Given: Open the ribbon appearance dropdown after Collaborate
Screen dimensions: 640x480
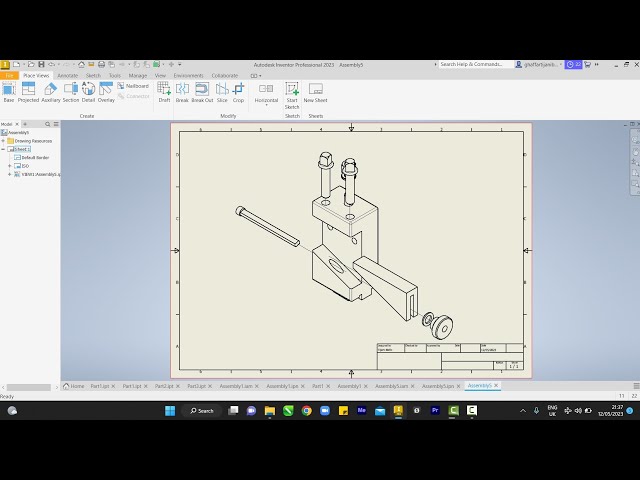Looking at the screenshot, I should click(256, 76).
